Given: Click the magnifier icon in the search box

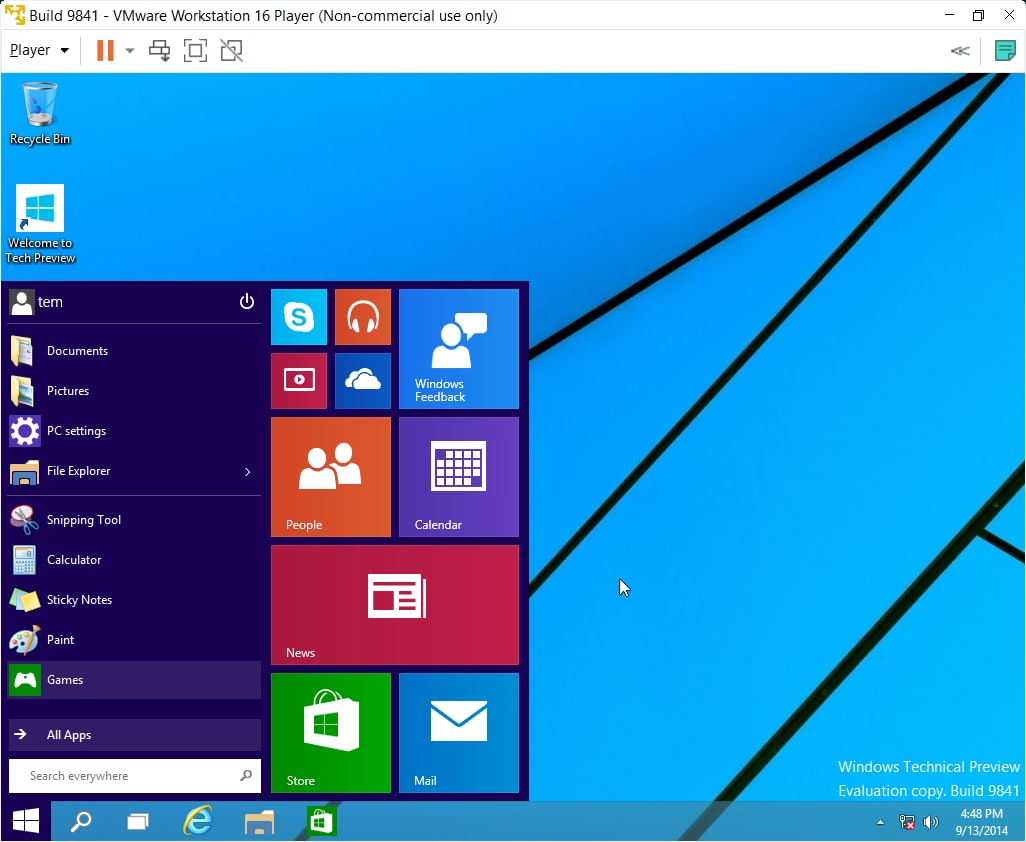Looking at the screenshot, I should point(246,776).
